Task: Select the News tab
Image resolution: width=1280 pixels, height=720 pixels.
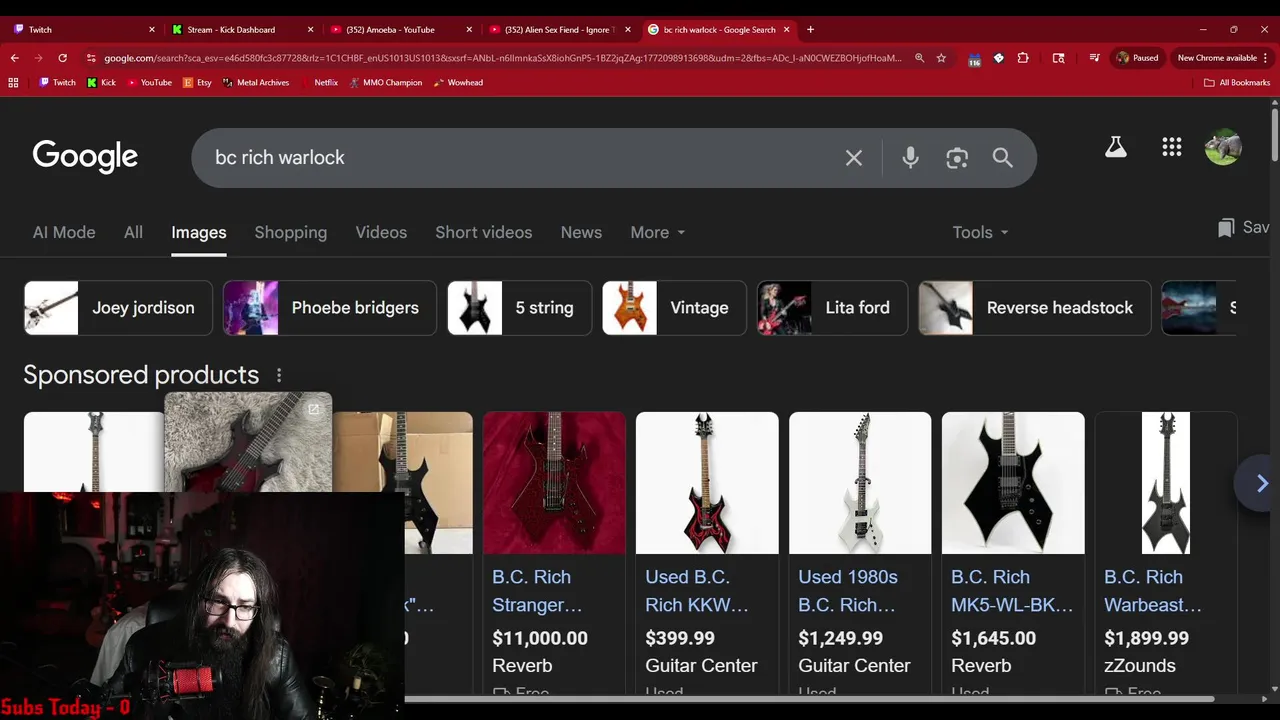Action: [x=581, y=232]
